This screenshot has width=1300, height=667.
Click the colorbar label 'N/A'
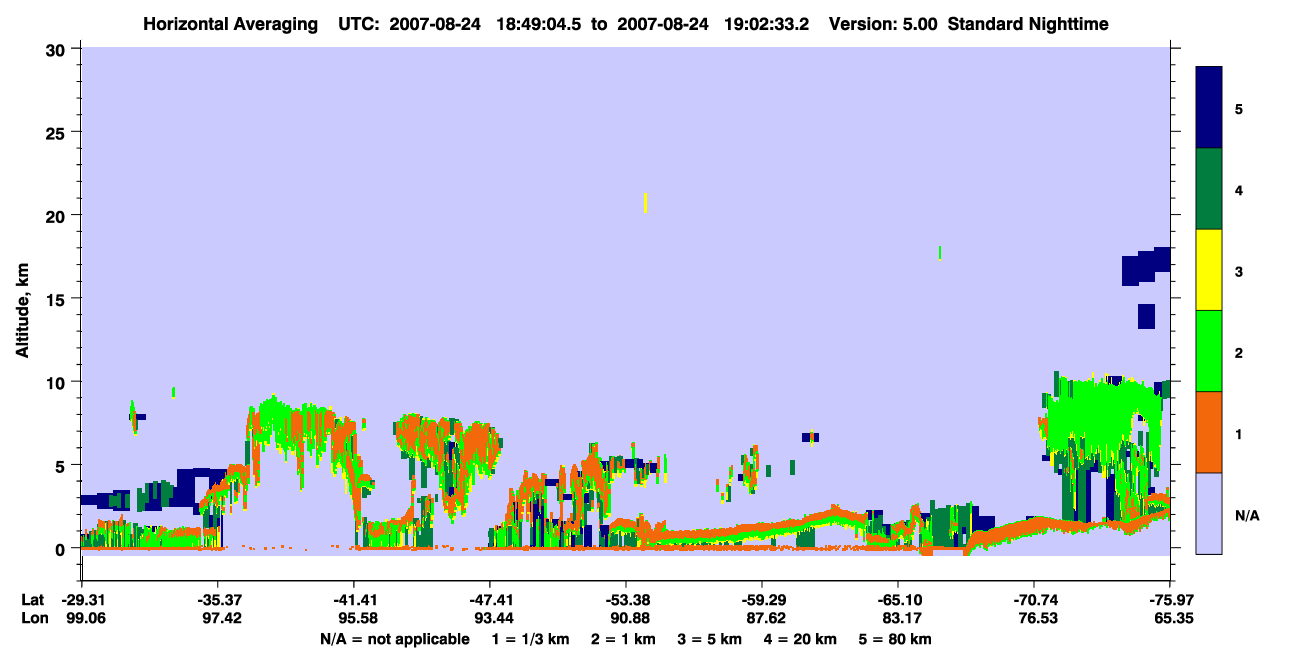1247,515
